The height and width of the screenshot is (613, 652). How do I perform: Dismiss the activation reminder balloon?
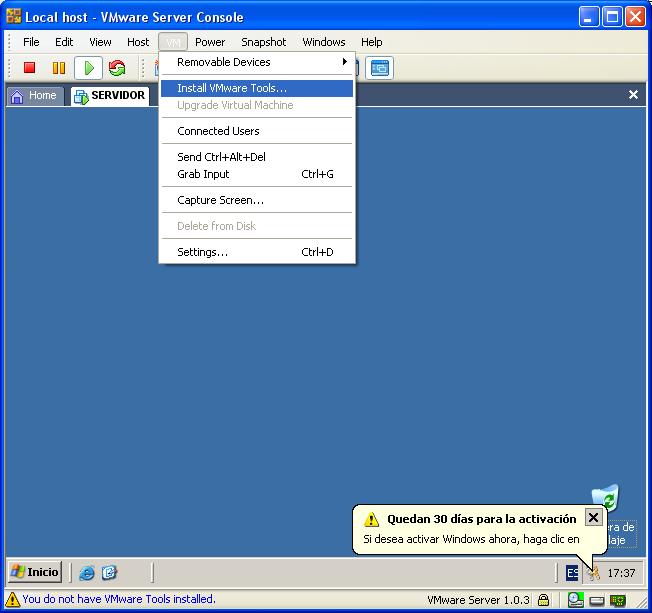point(593,517)
